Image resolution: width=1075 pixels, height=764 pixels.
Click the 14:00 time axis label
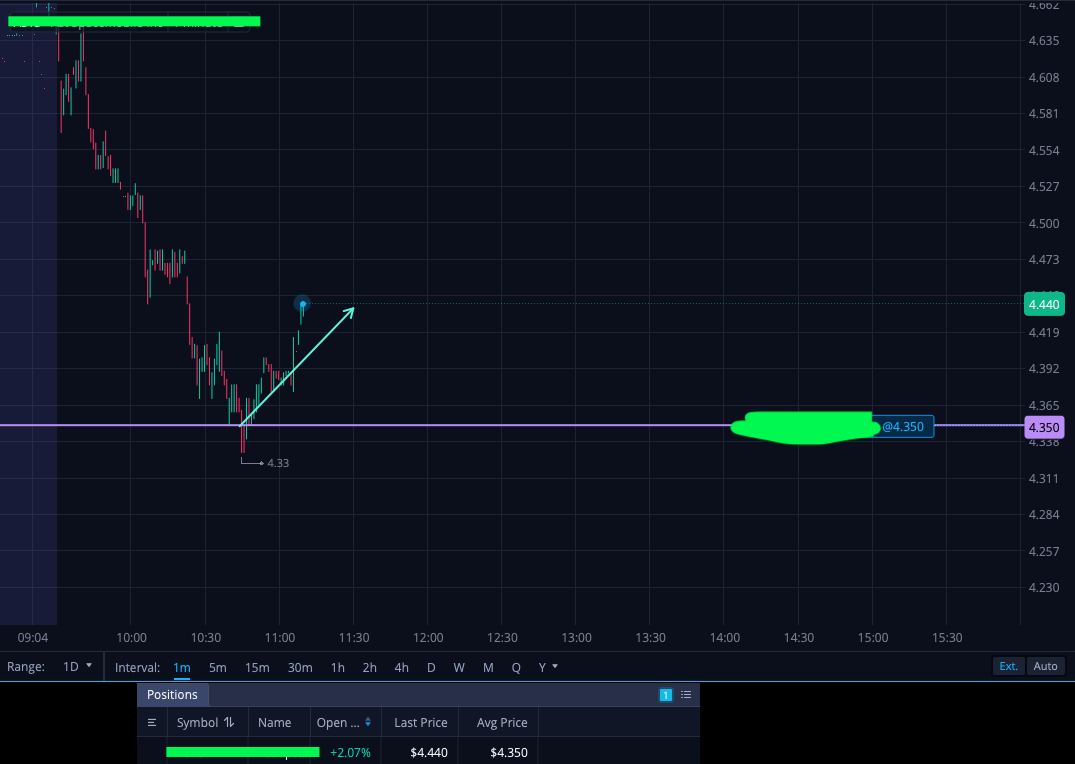725,638
